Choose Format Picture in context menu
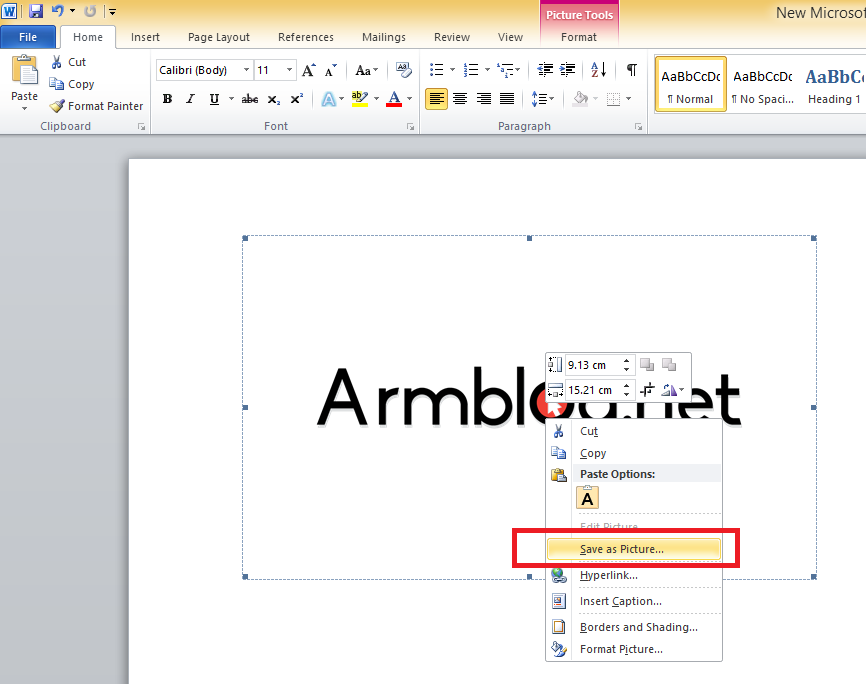 pyautogui.click(x=633, y=649)
